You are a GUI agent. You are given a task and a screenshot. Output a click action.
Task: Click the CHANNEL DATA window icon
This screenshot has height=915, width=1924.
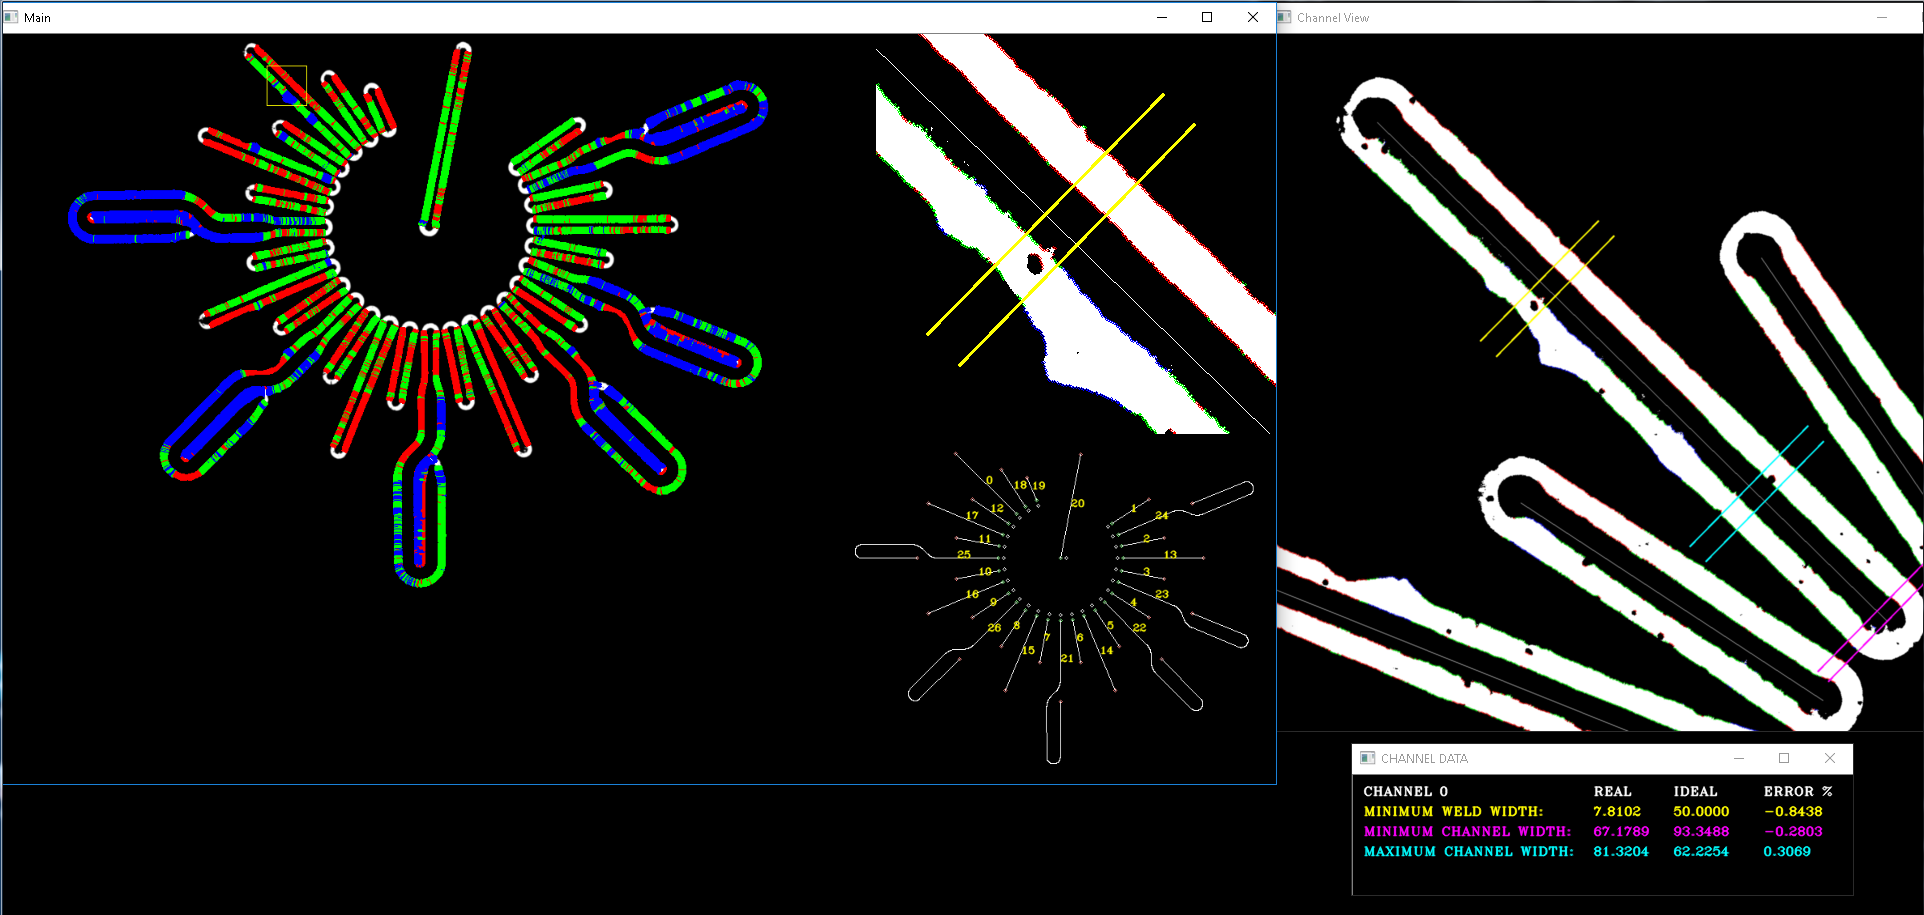click(1368, 758)
